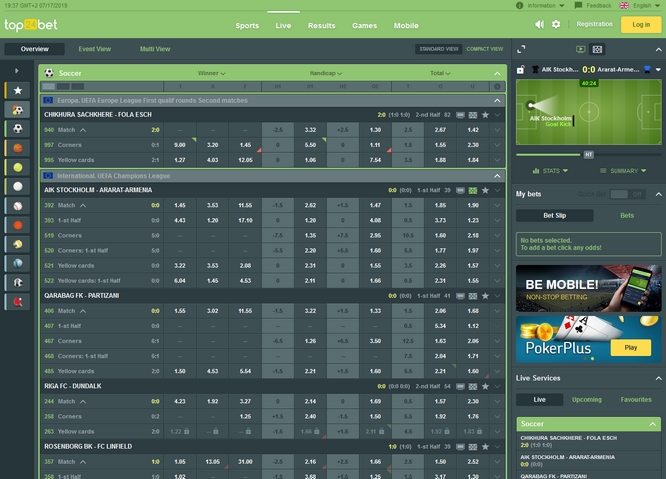Toggle the Quick Bet switch
Viewport: 666px width, 479px height.
(x=627, y=194)
